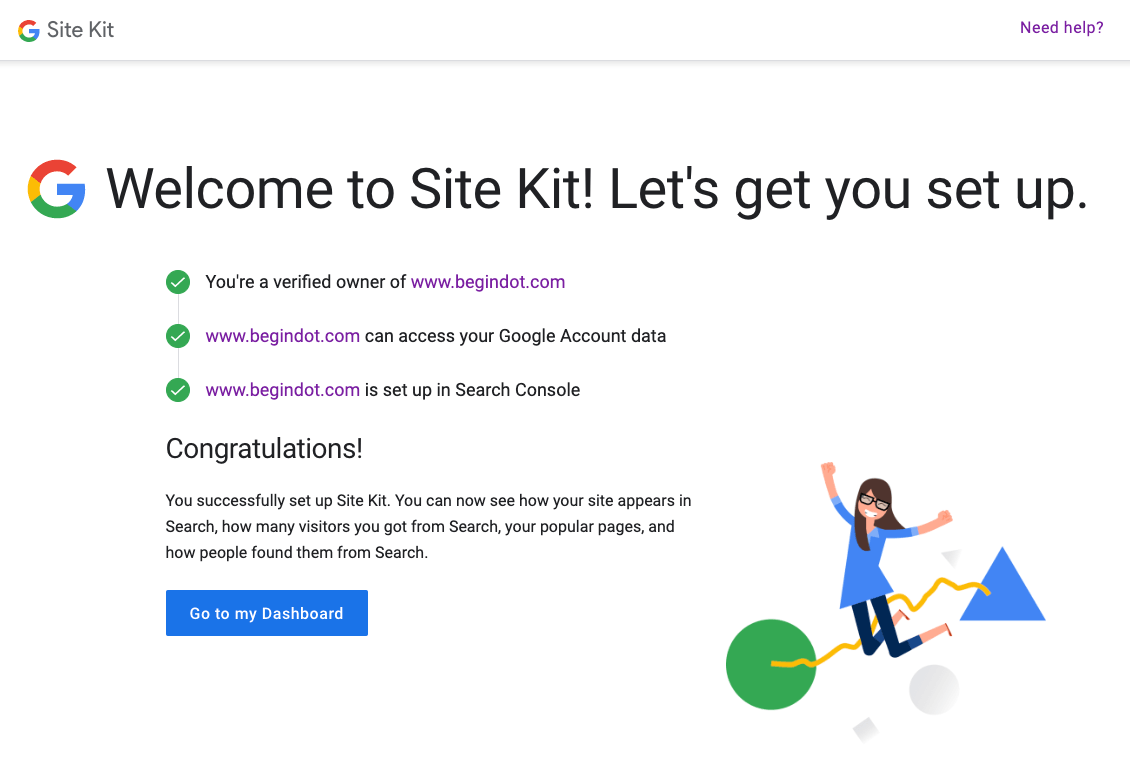
Task: Click the blue triangle in the illustration
Action: pos(1003,587)
